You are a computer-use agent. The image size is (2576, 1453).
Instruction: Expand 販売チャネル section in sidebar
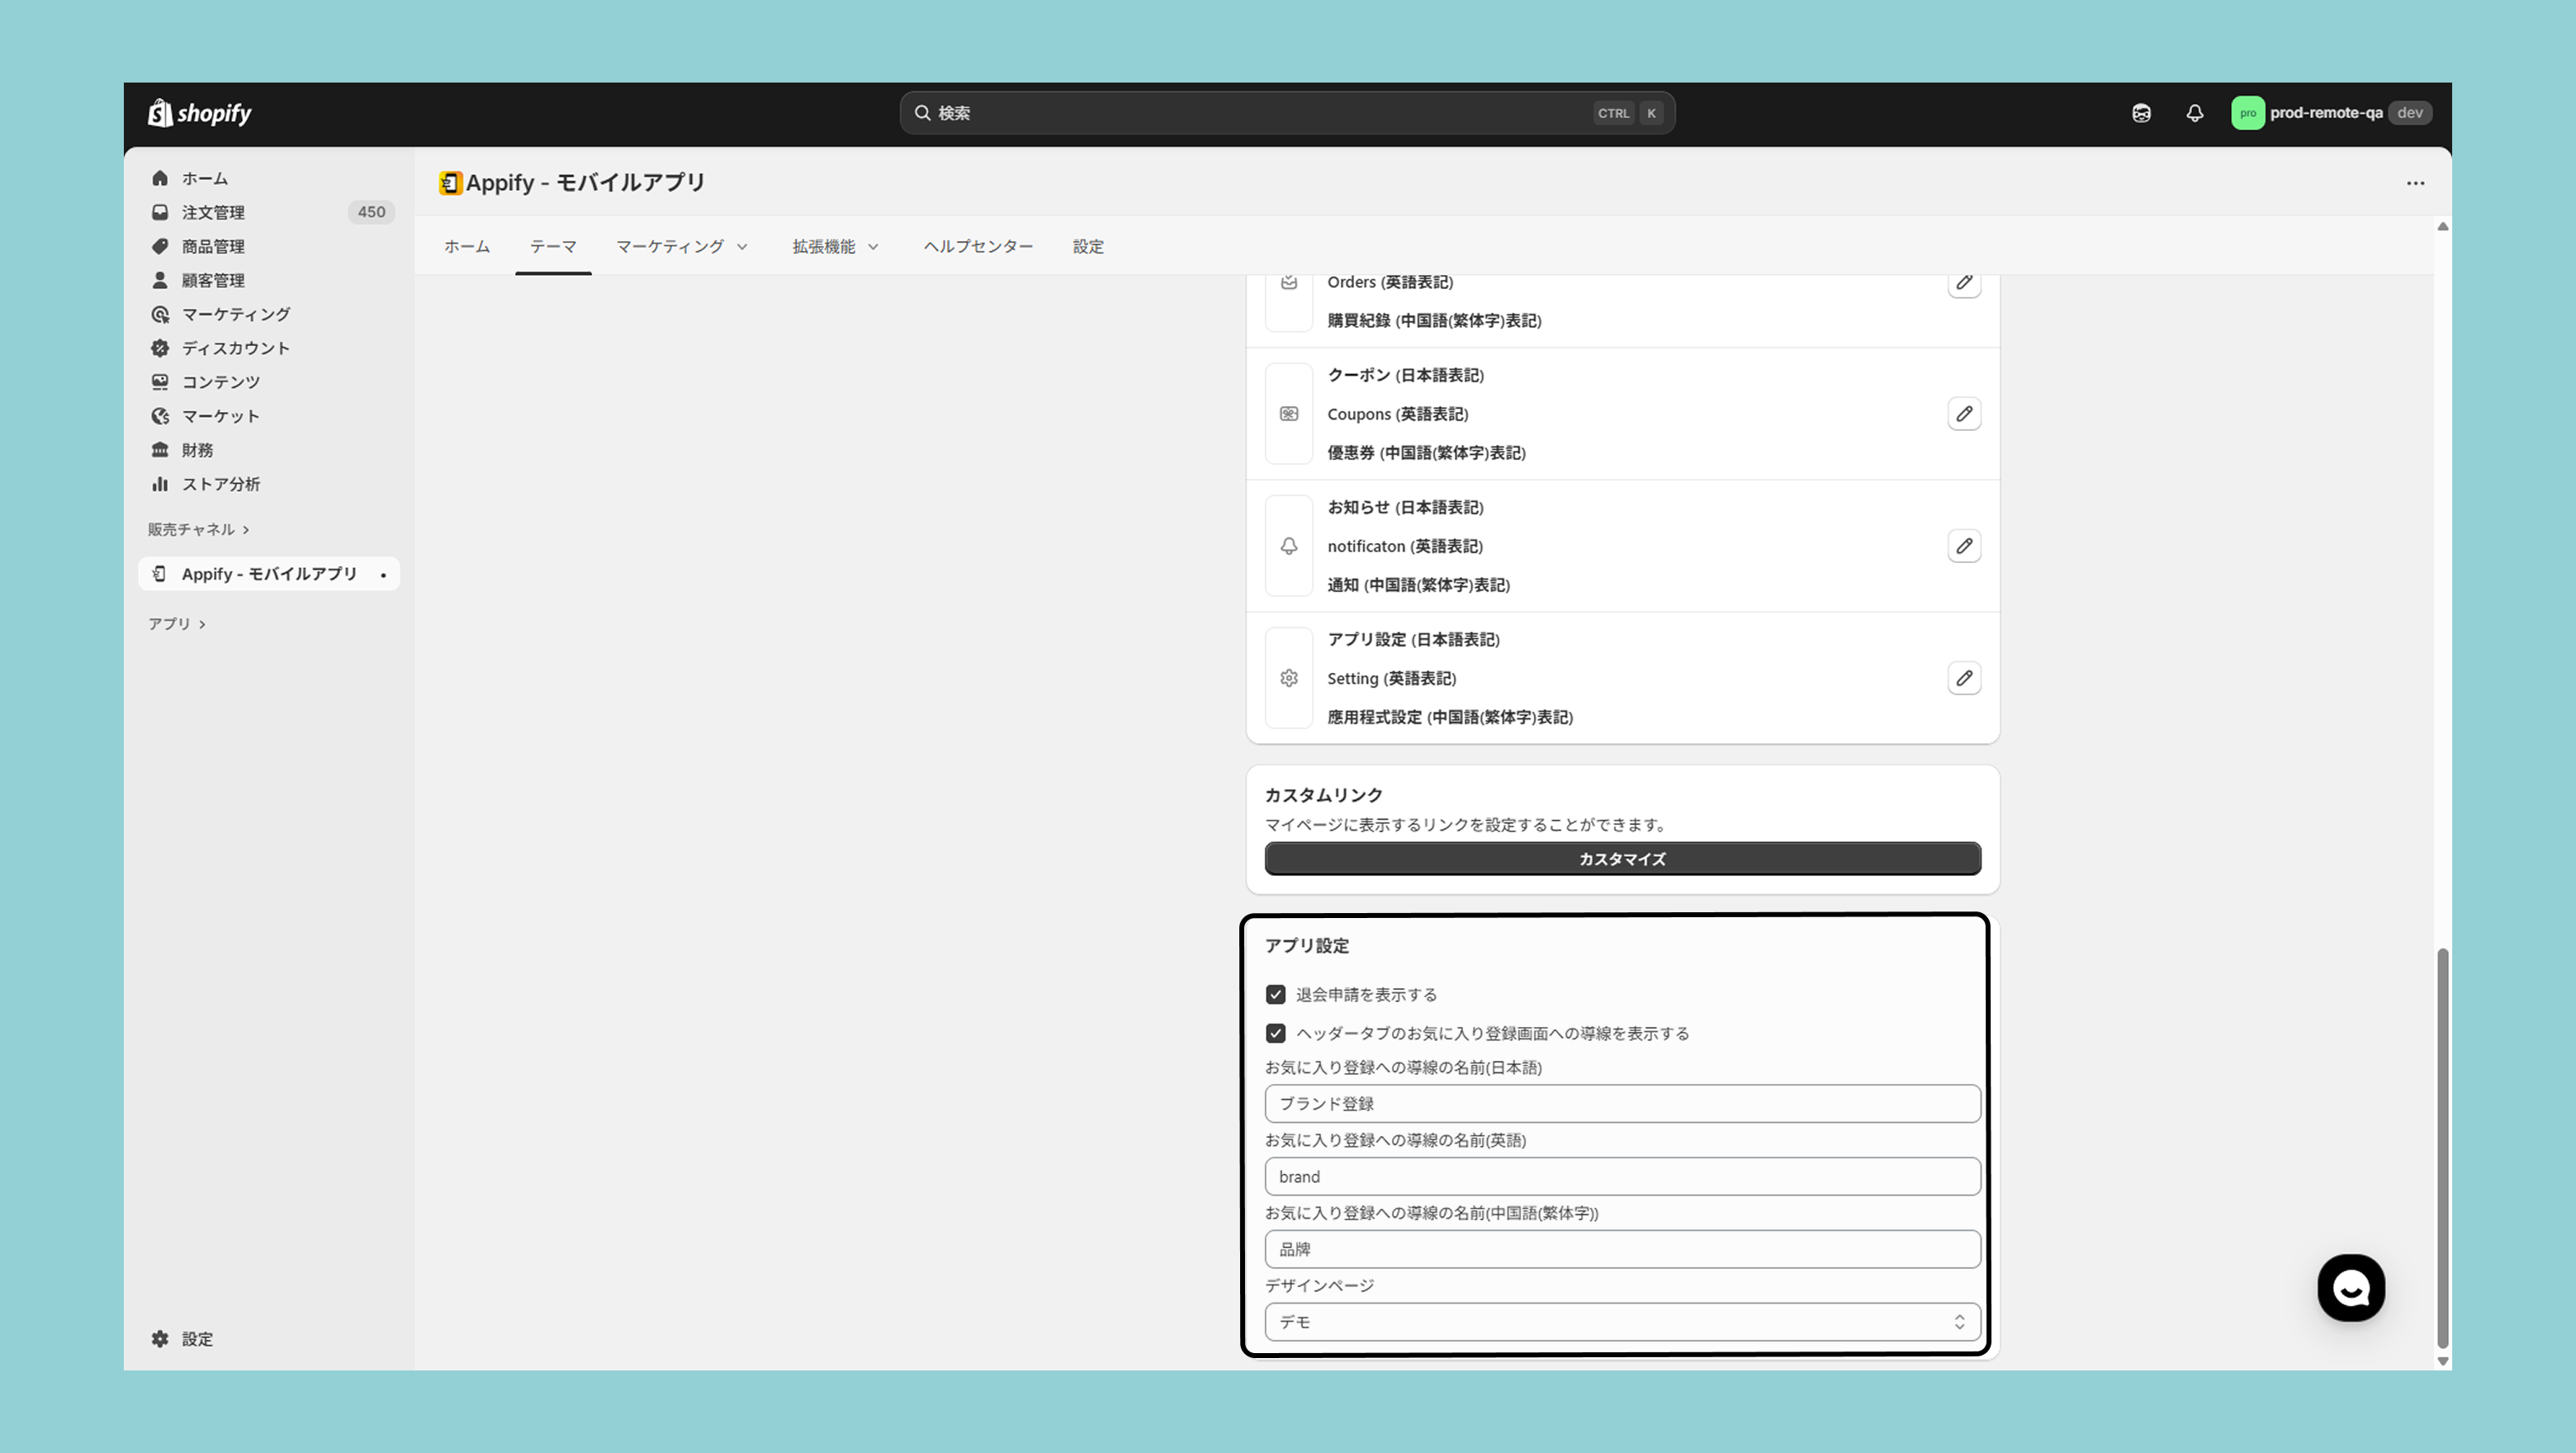[198, 529]
